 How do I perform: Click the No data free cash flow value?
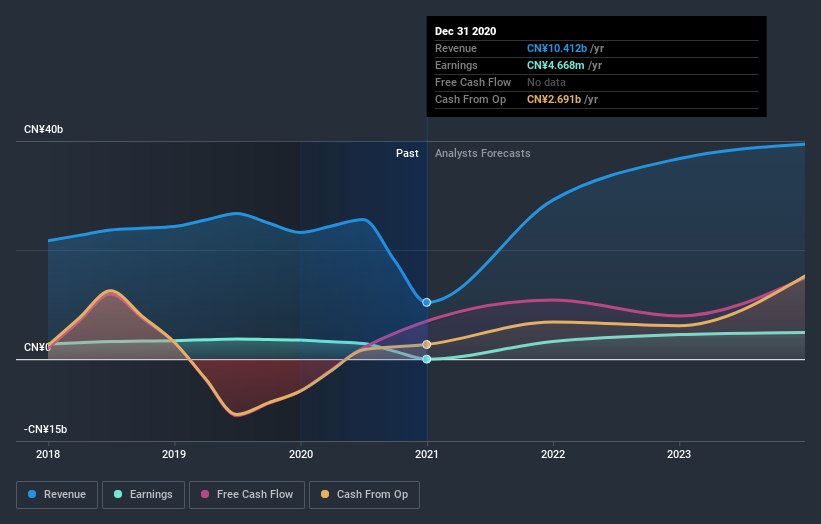point(546,82)
